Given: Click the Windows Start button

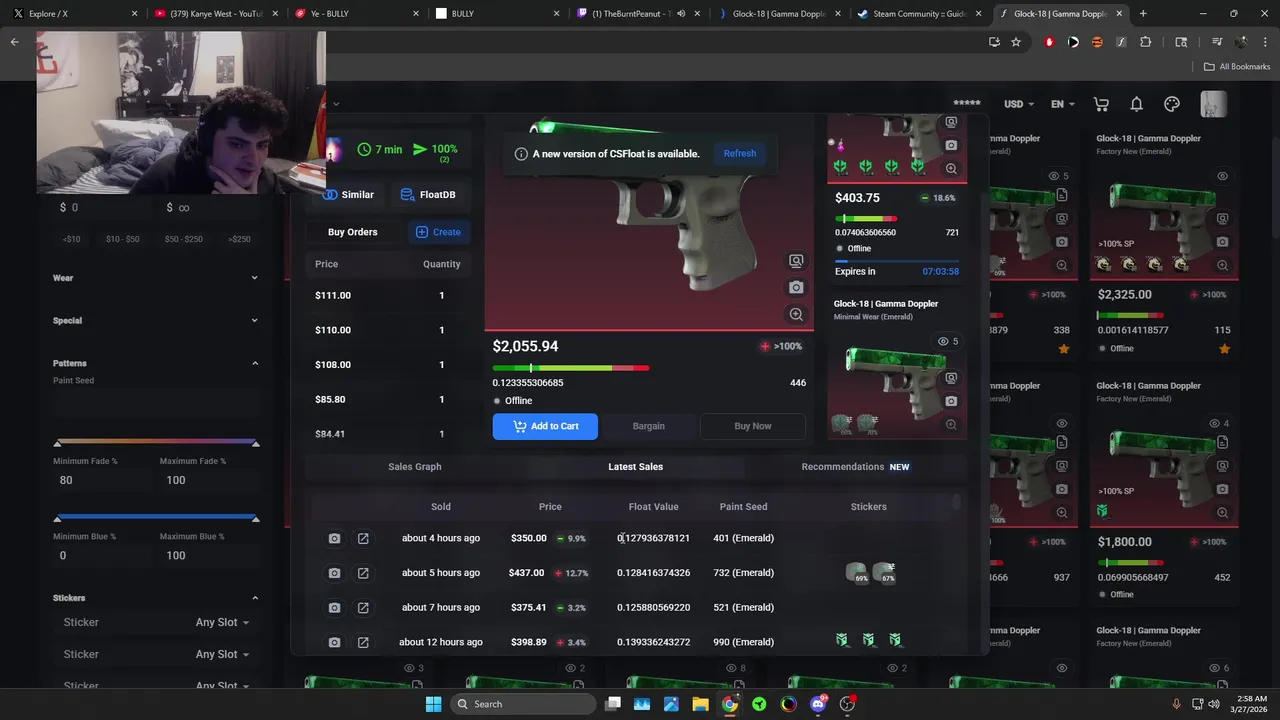Looking at the screenshot, I should pyautogui.click(x=433, y=704).
